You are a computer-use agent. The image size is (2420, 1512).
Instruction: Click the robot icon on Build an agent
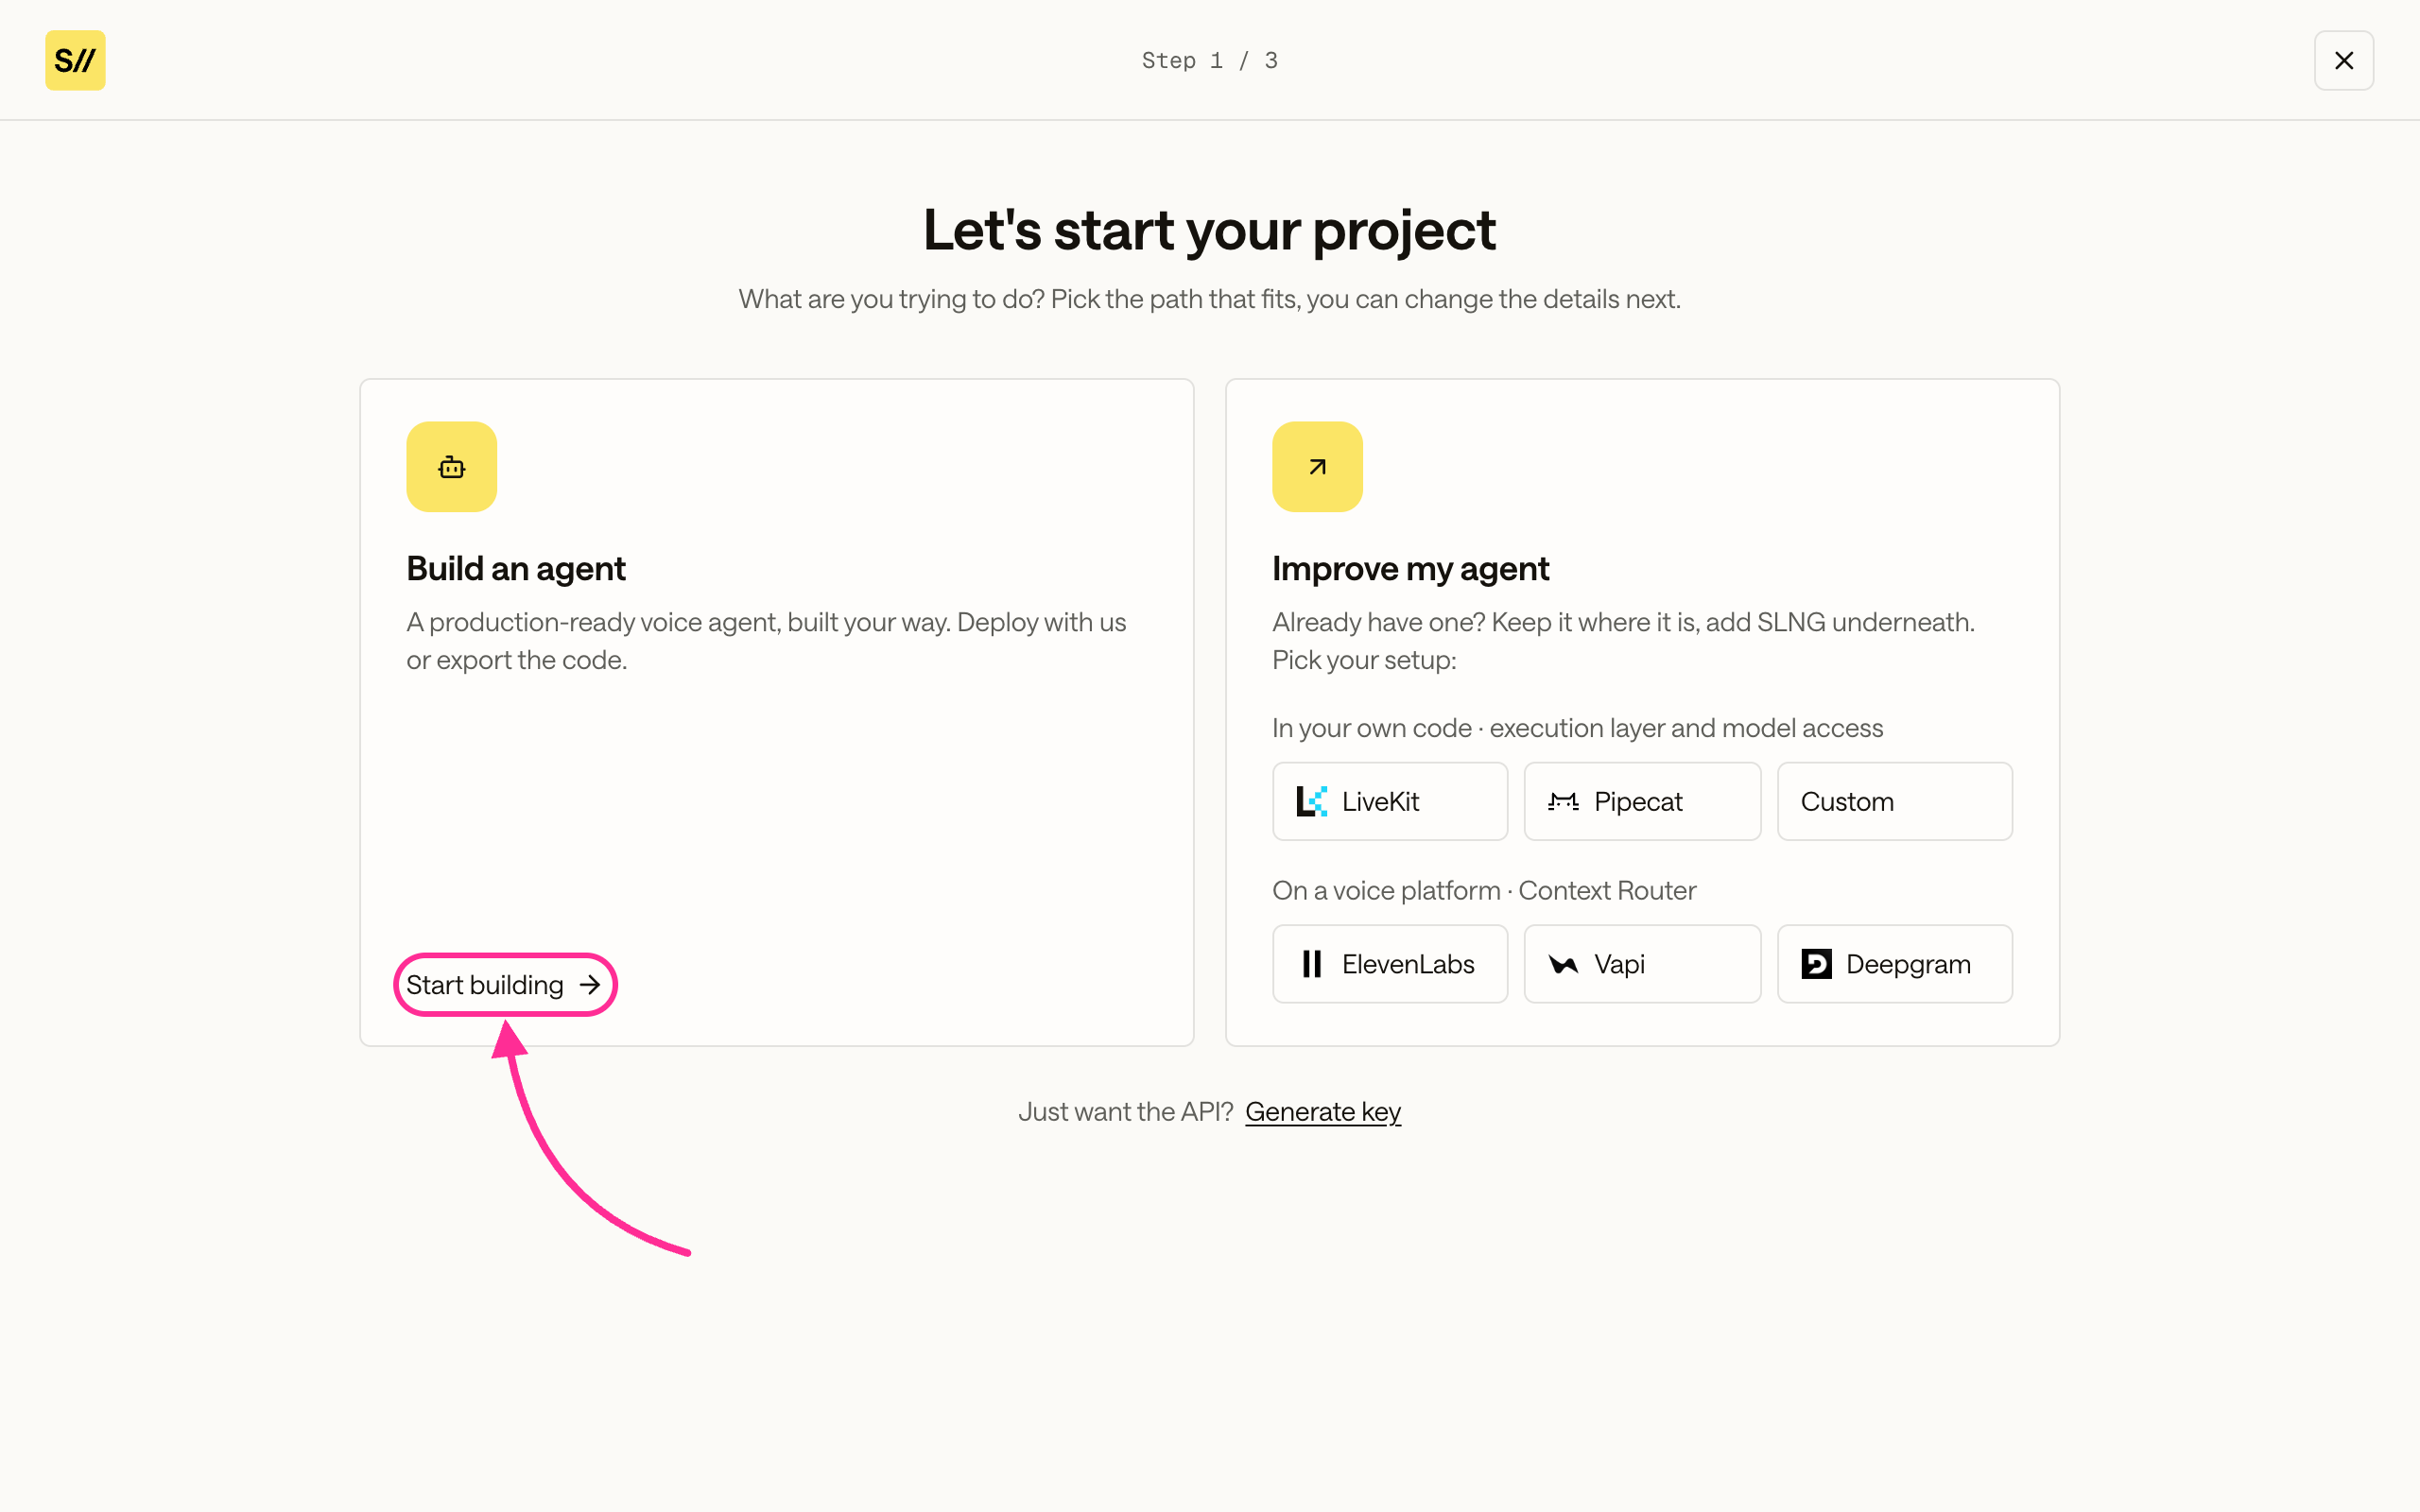[x=451, y=466]
